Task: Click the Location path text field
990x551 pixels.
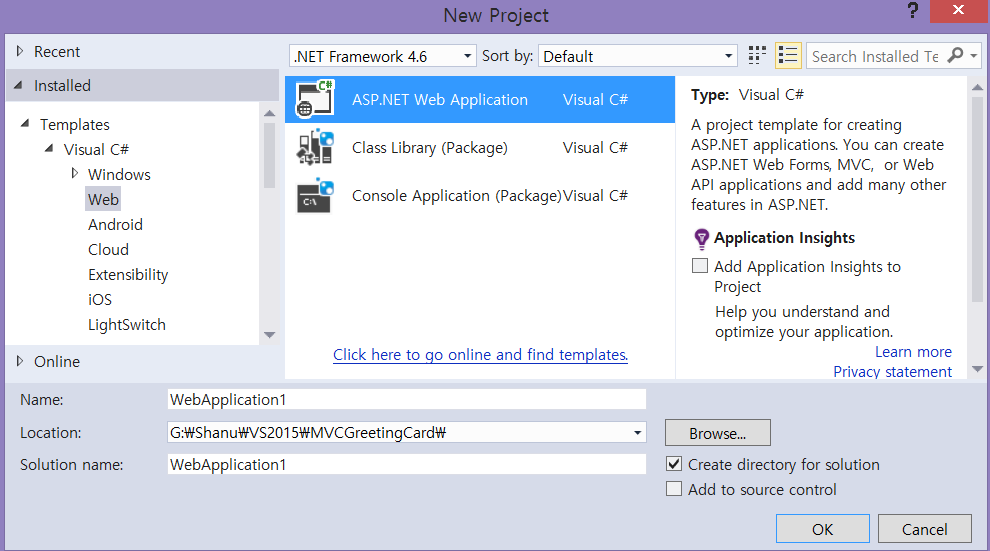Action: (x=399, y=433)
